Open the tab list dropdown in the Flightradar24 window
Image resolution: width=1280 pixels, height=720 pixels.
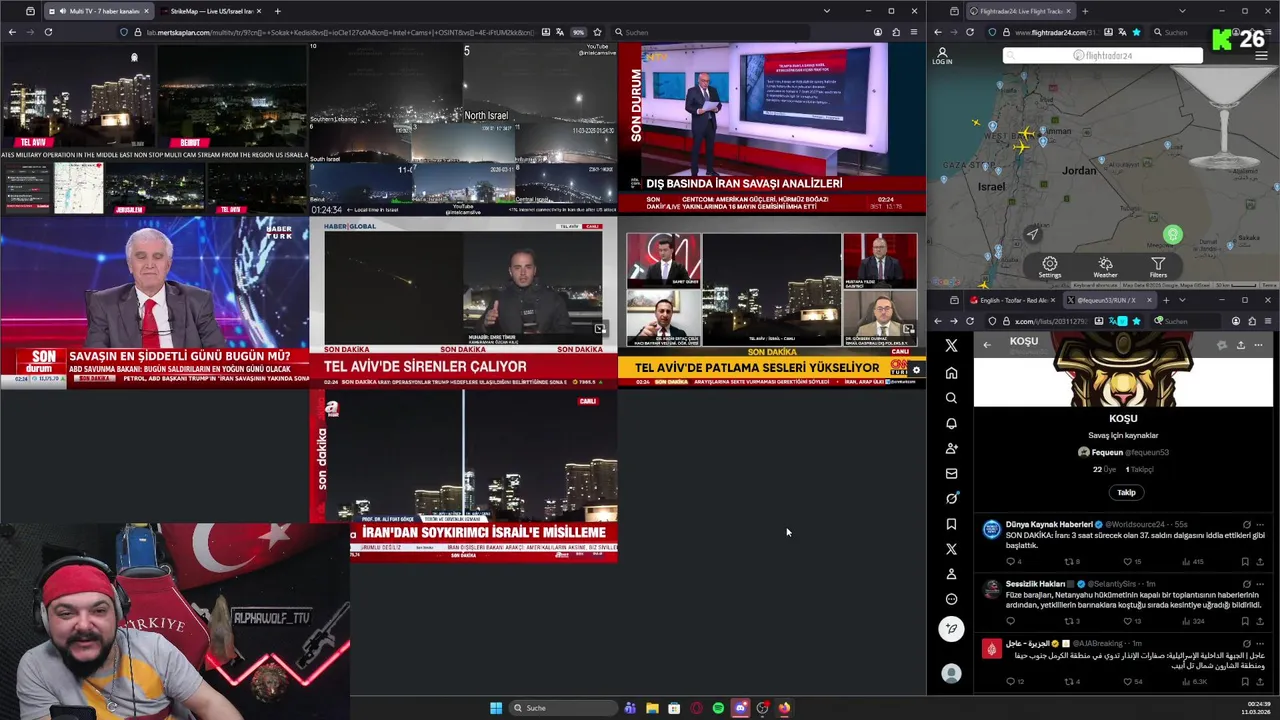[1182, 11]
